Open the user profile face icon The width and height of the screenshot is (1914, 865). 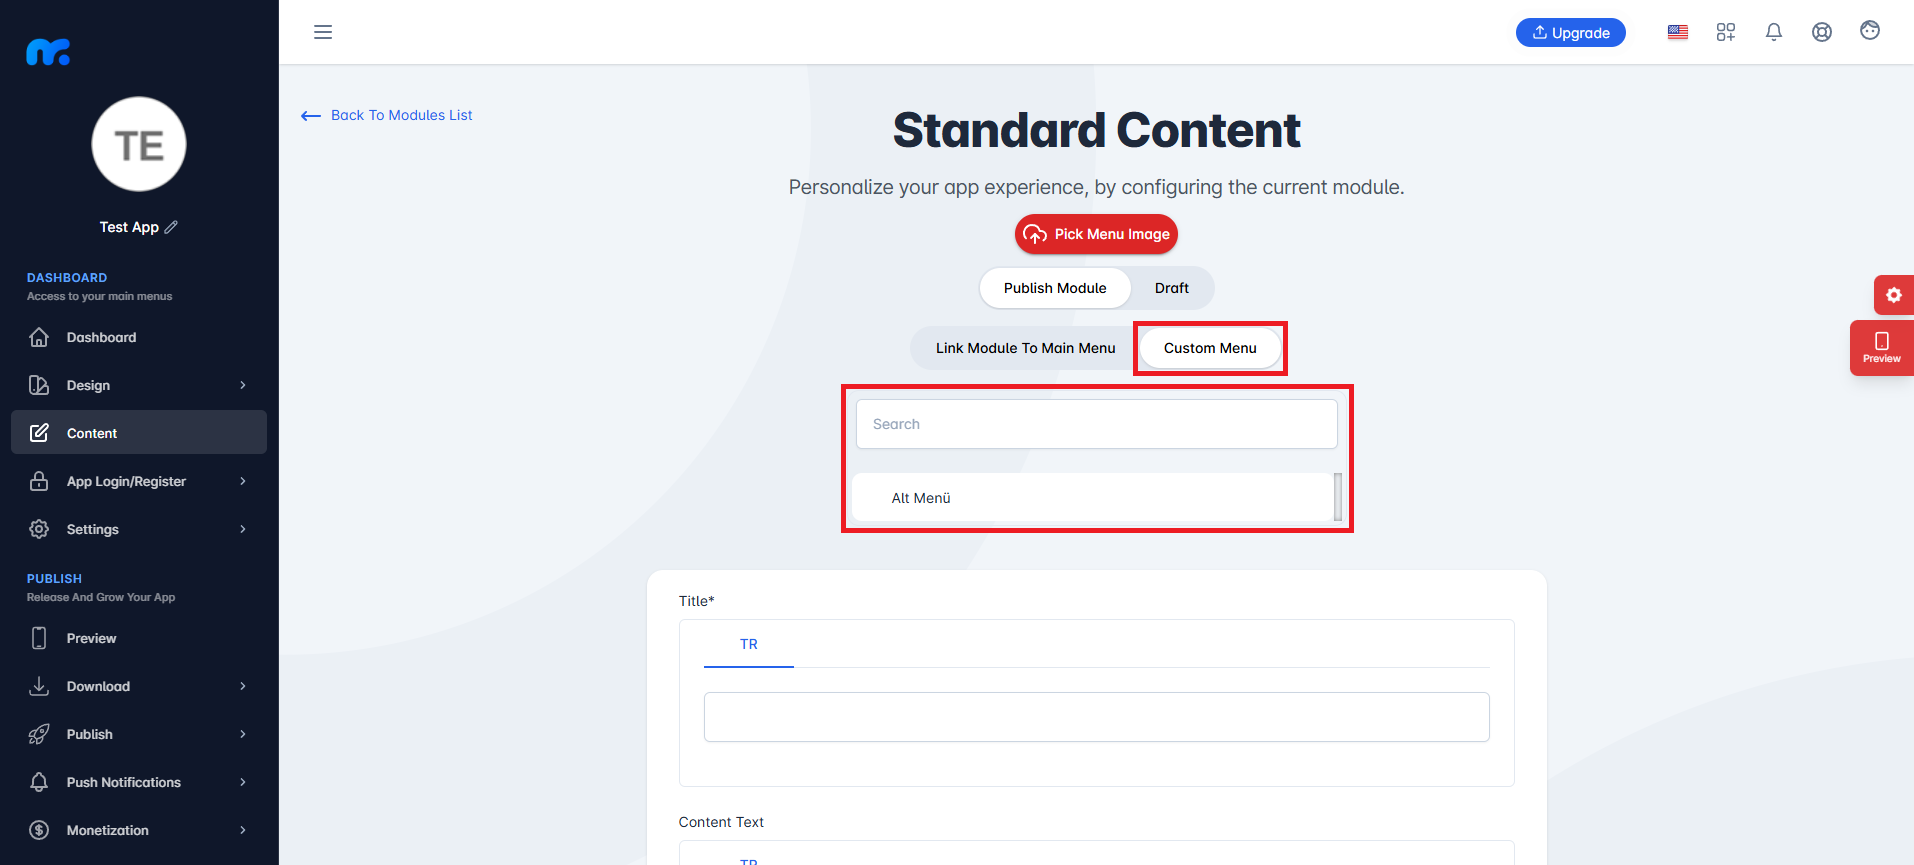[1870, 30]
